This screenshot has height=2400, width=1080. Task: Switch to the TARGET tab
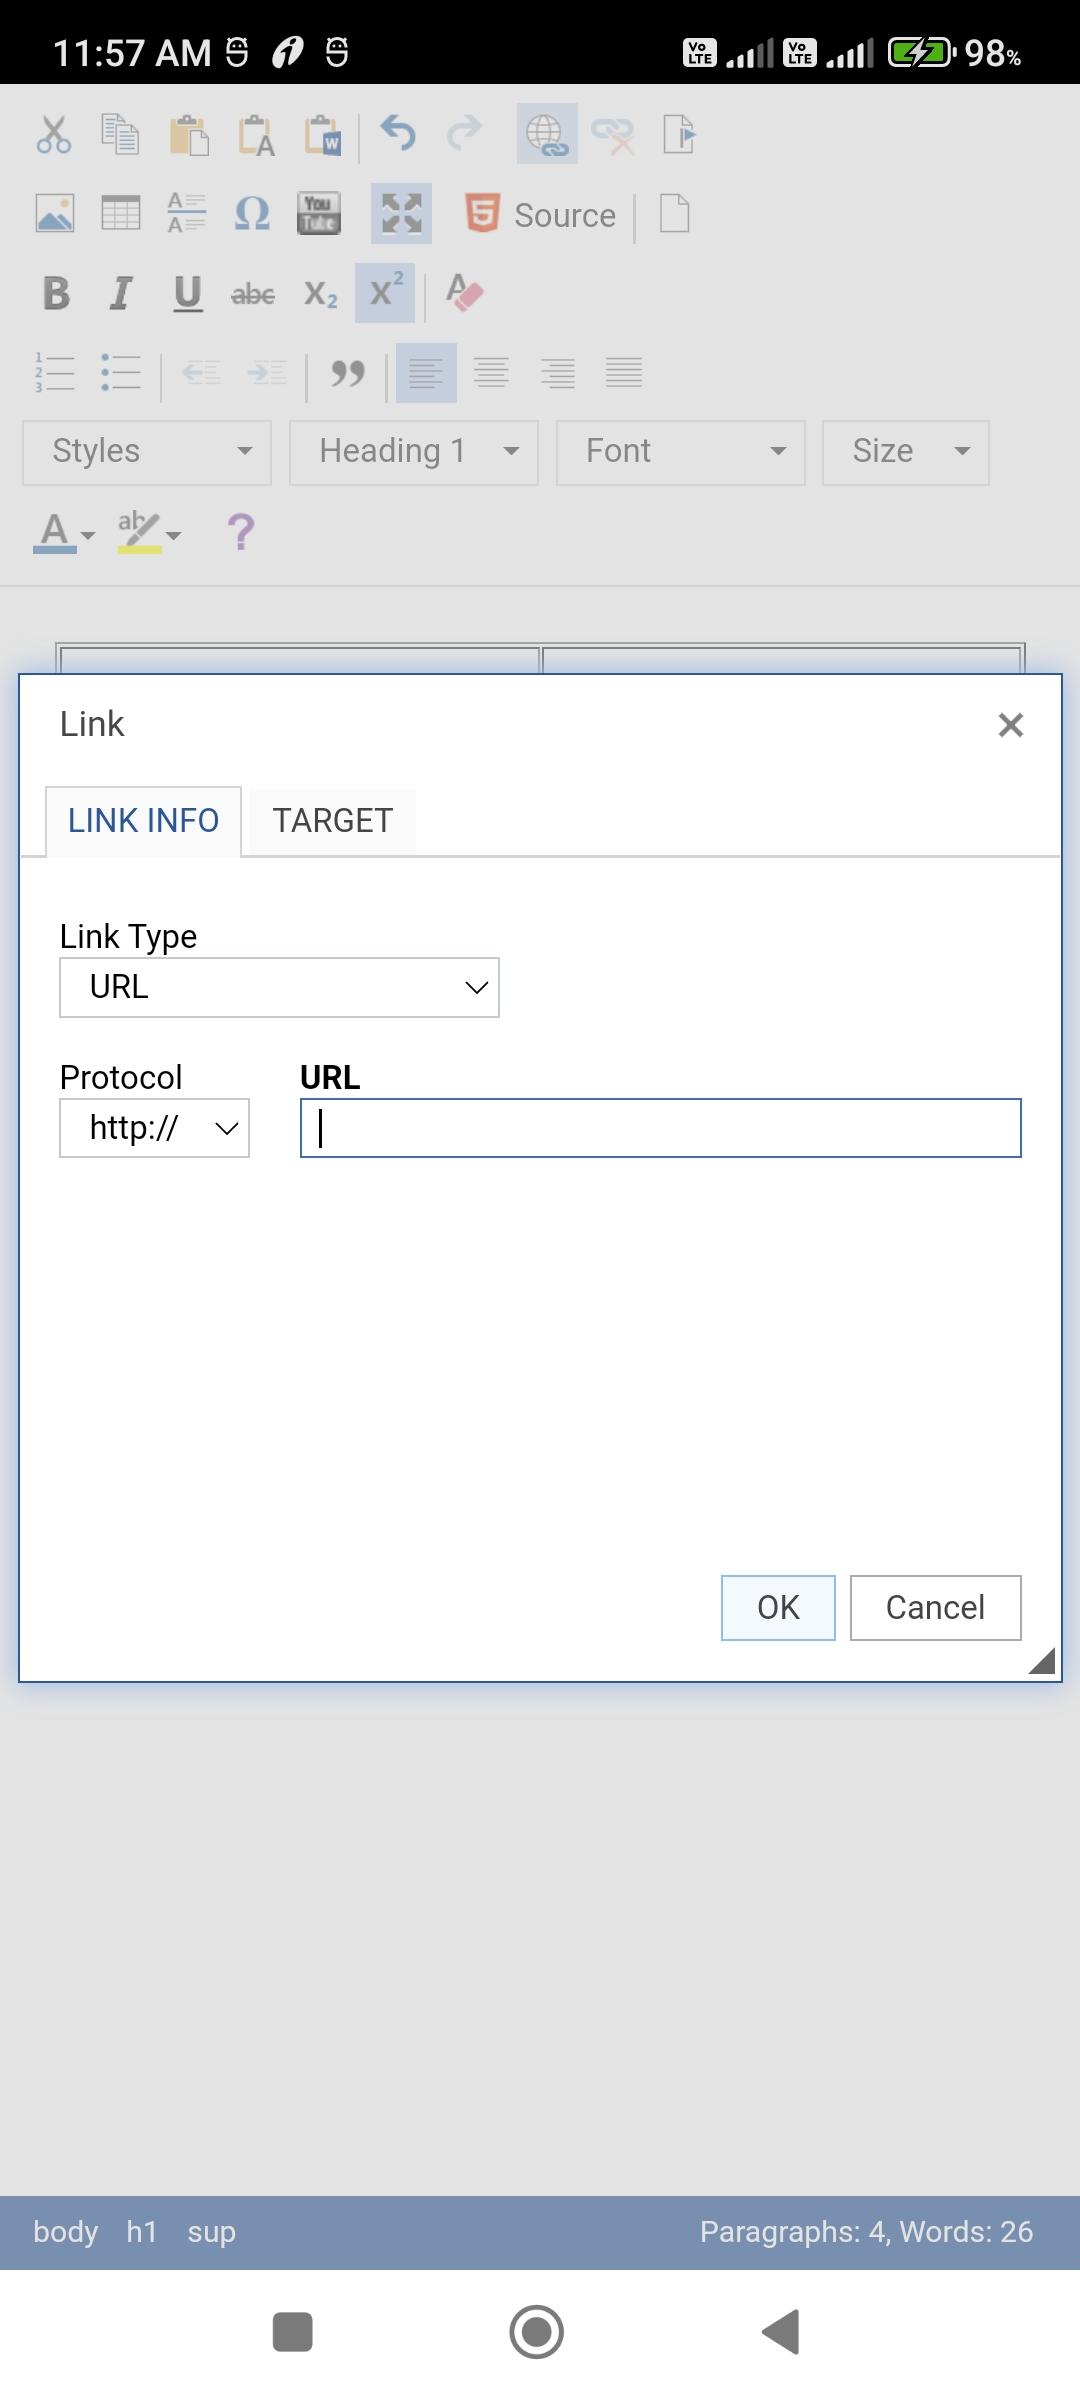click(x=332, y=821)
